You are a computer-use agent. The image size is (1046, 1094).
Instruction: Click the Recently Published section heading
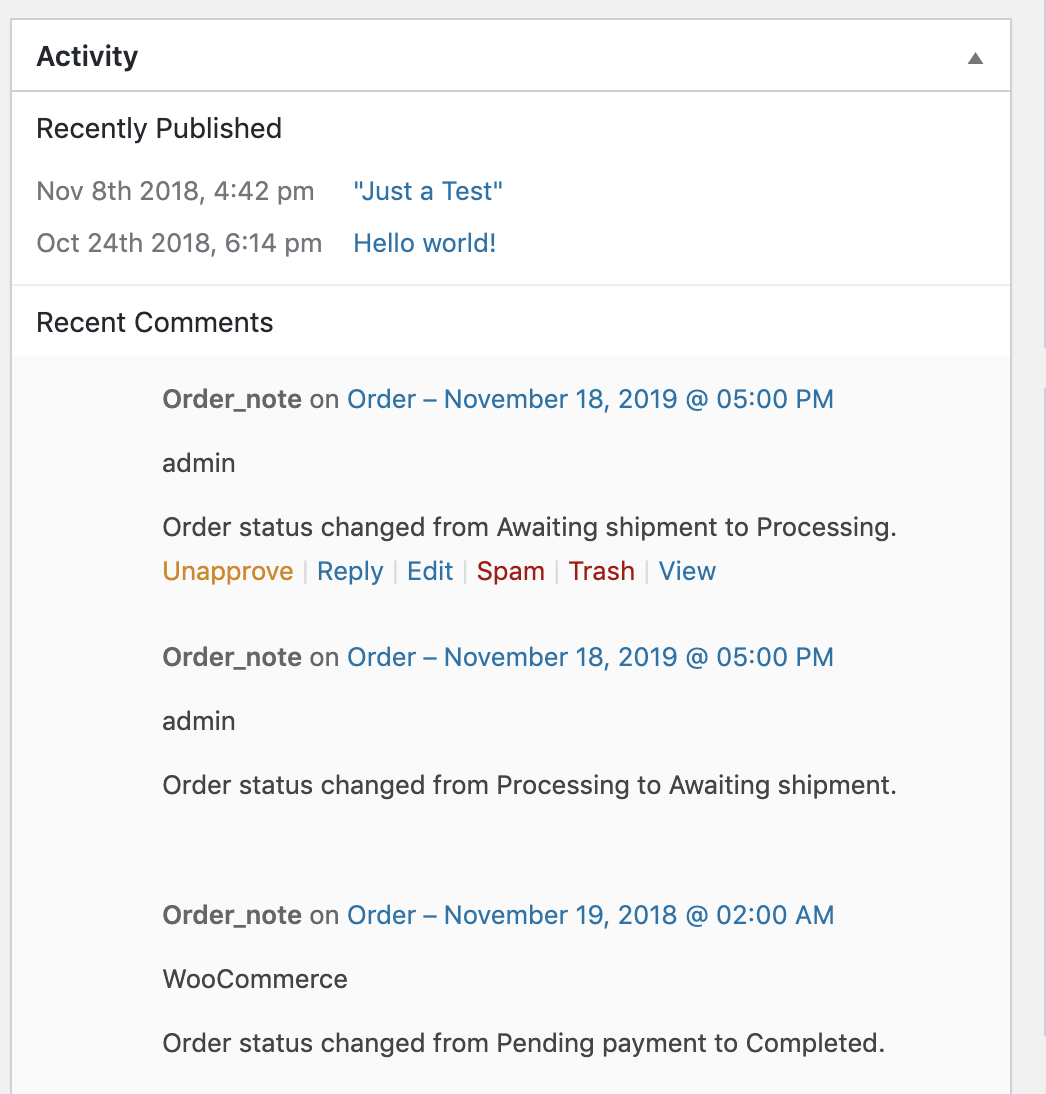point(158,128)
